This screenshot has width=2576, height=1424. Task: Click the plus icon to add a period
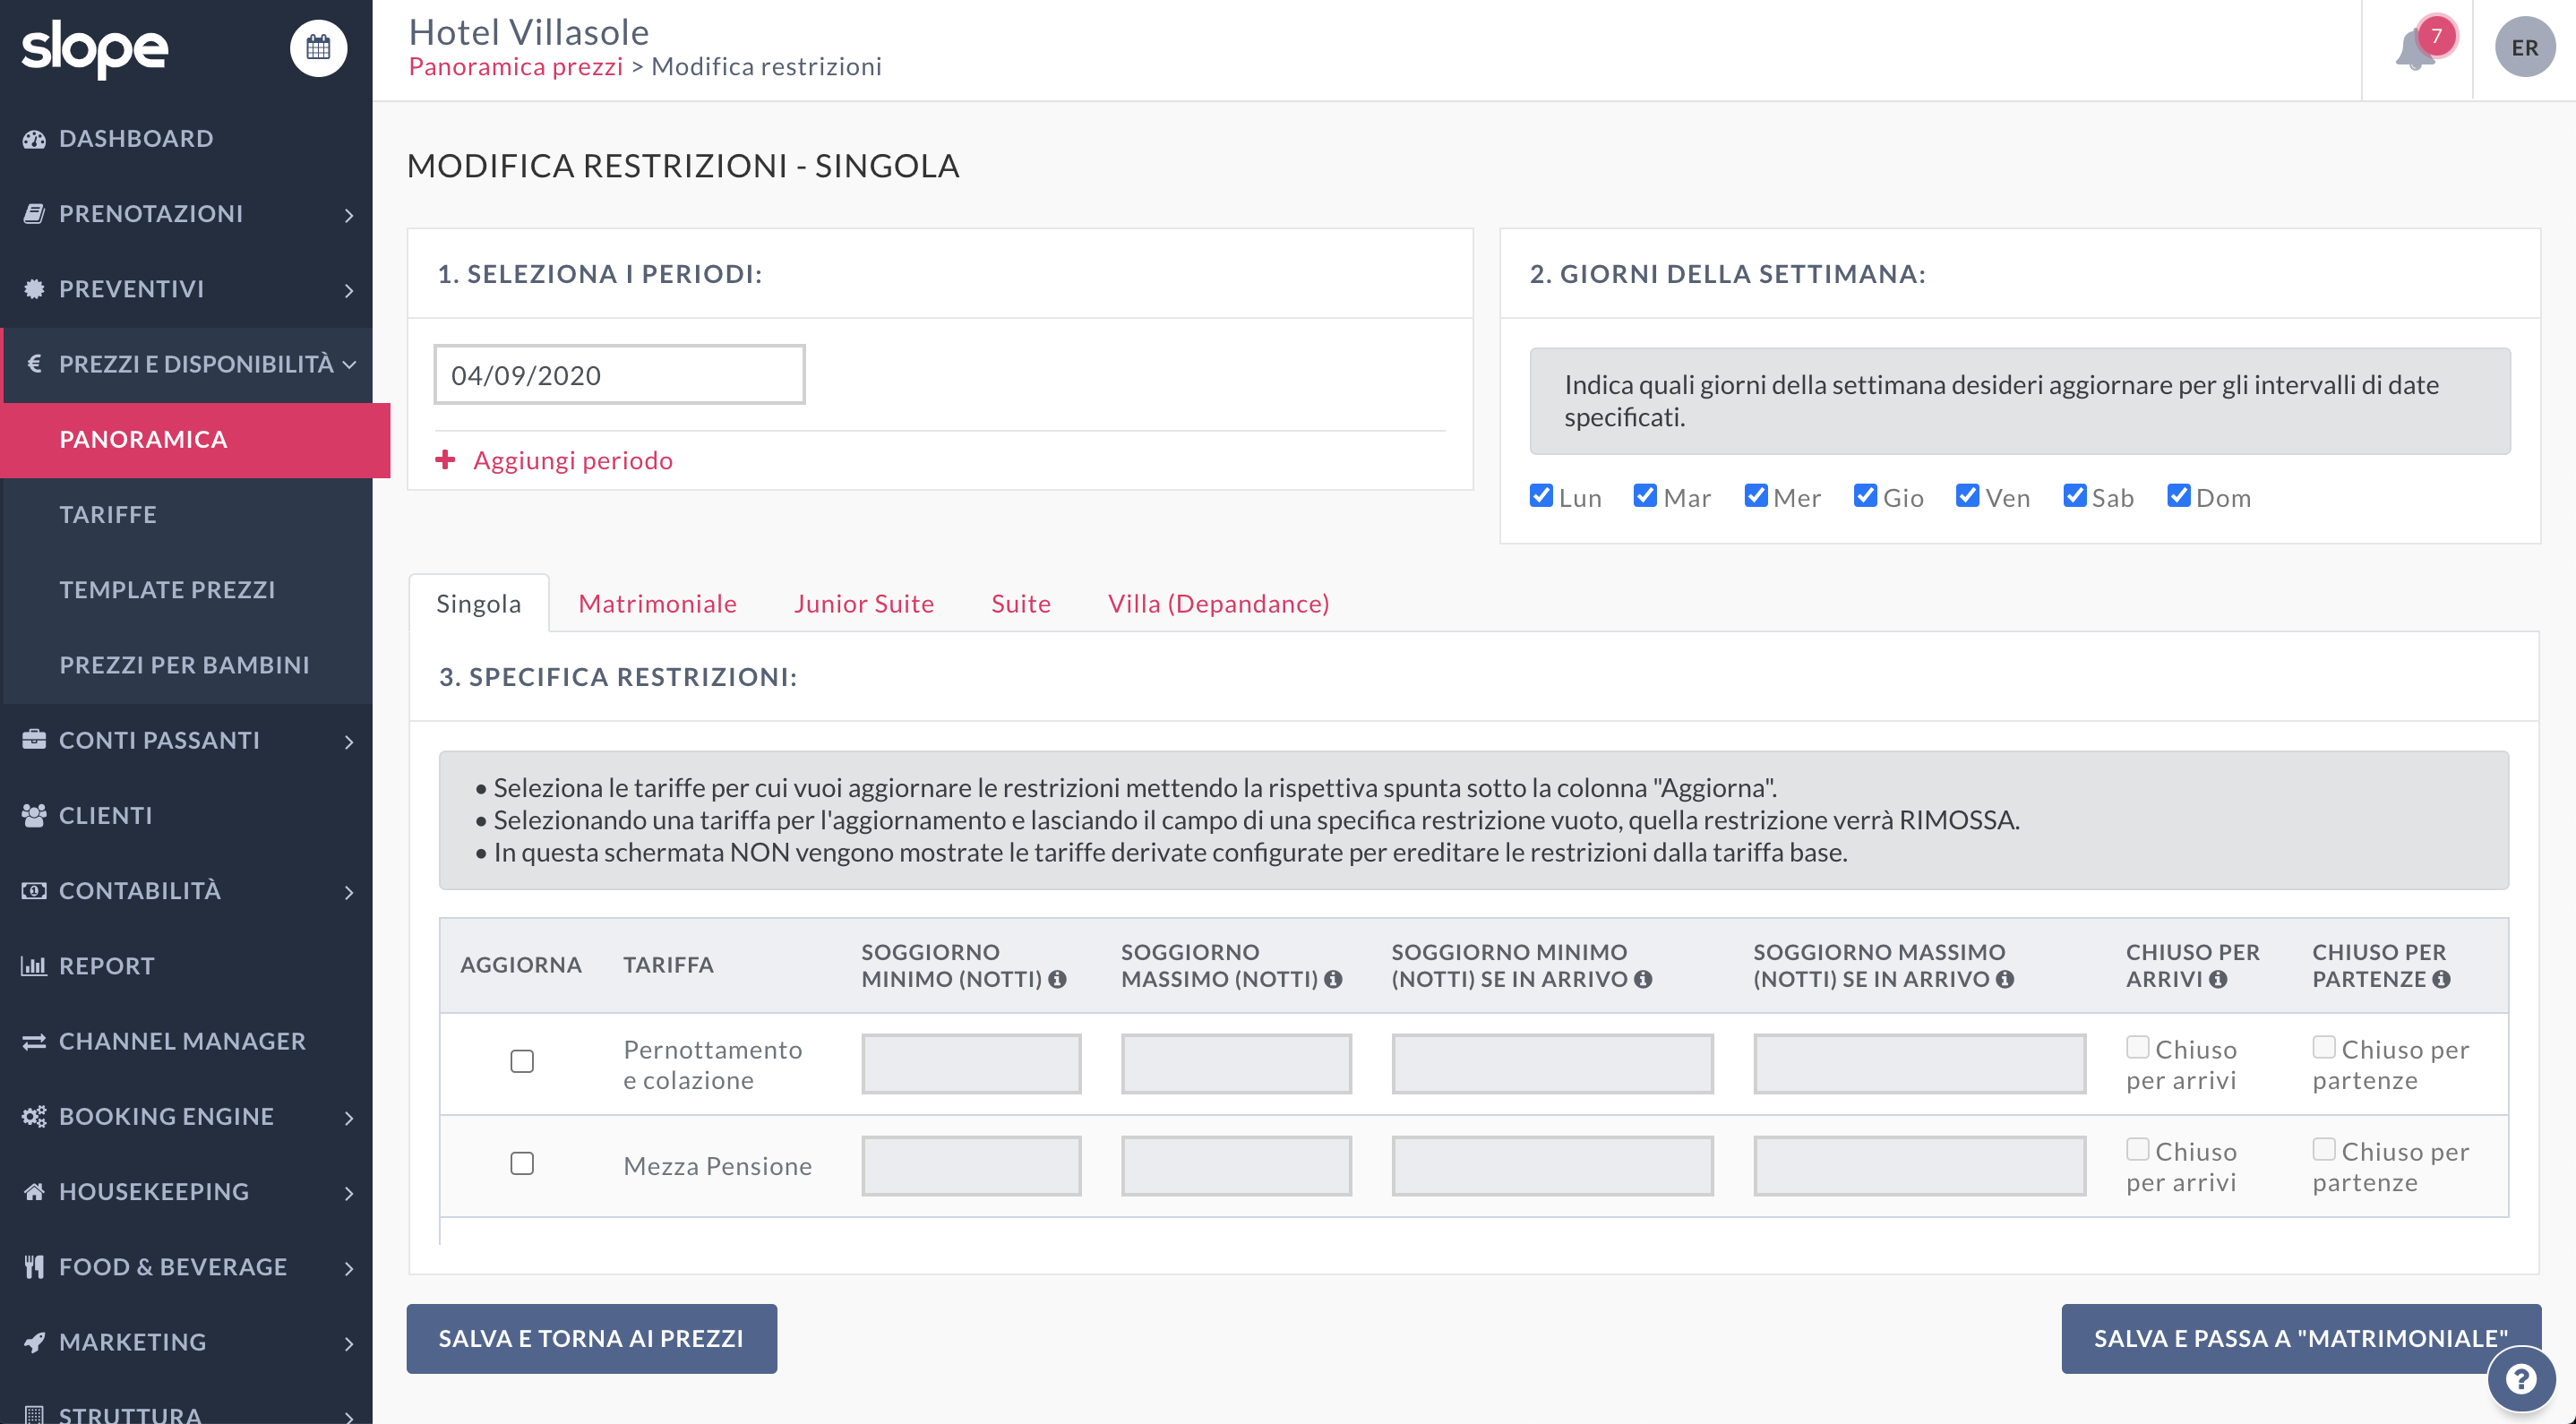(x=445, y=460)
